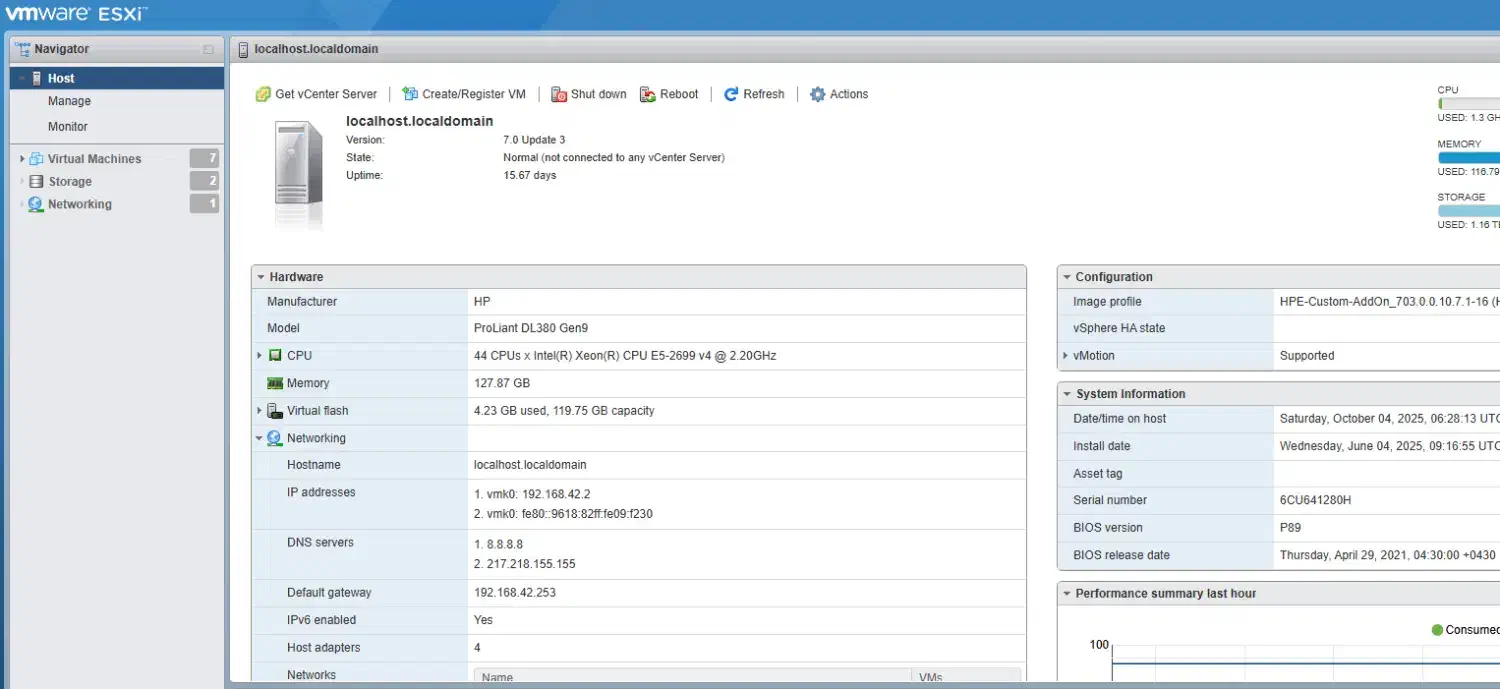Viewport: 1500px width, 689px height.
Task: Click the Virtual Machines navigator icon
Action: 37,159
